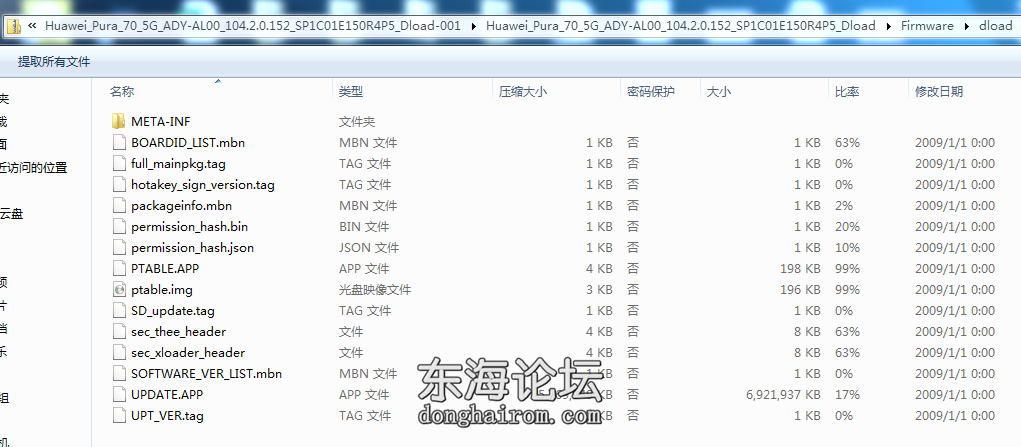This screenshot has width=1021, height=447.
Task: Click the 文件夹 type of META-INF
Action: [357, 122]
